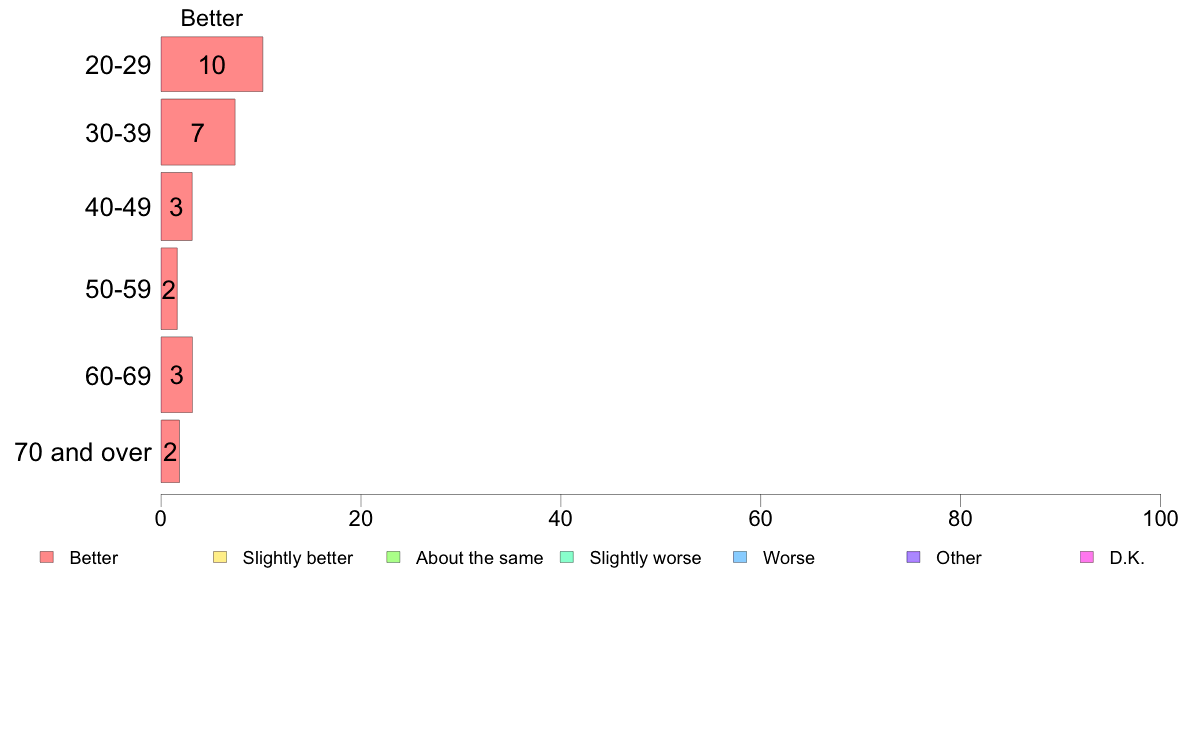1188x736 pixels.
Task: Click the 100 tick label on axis
Action: (x=1160, y=518)
